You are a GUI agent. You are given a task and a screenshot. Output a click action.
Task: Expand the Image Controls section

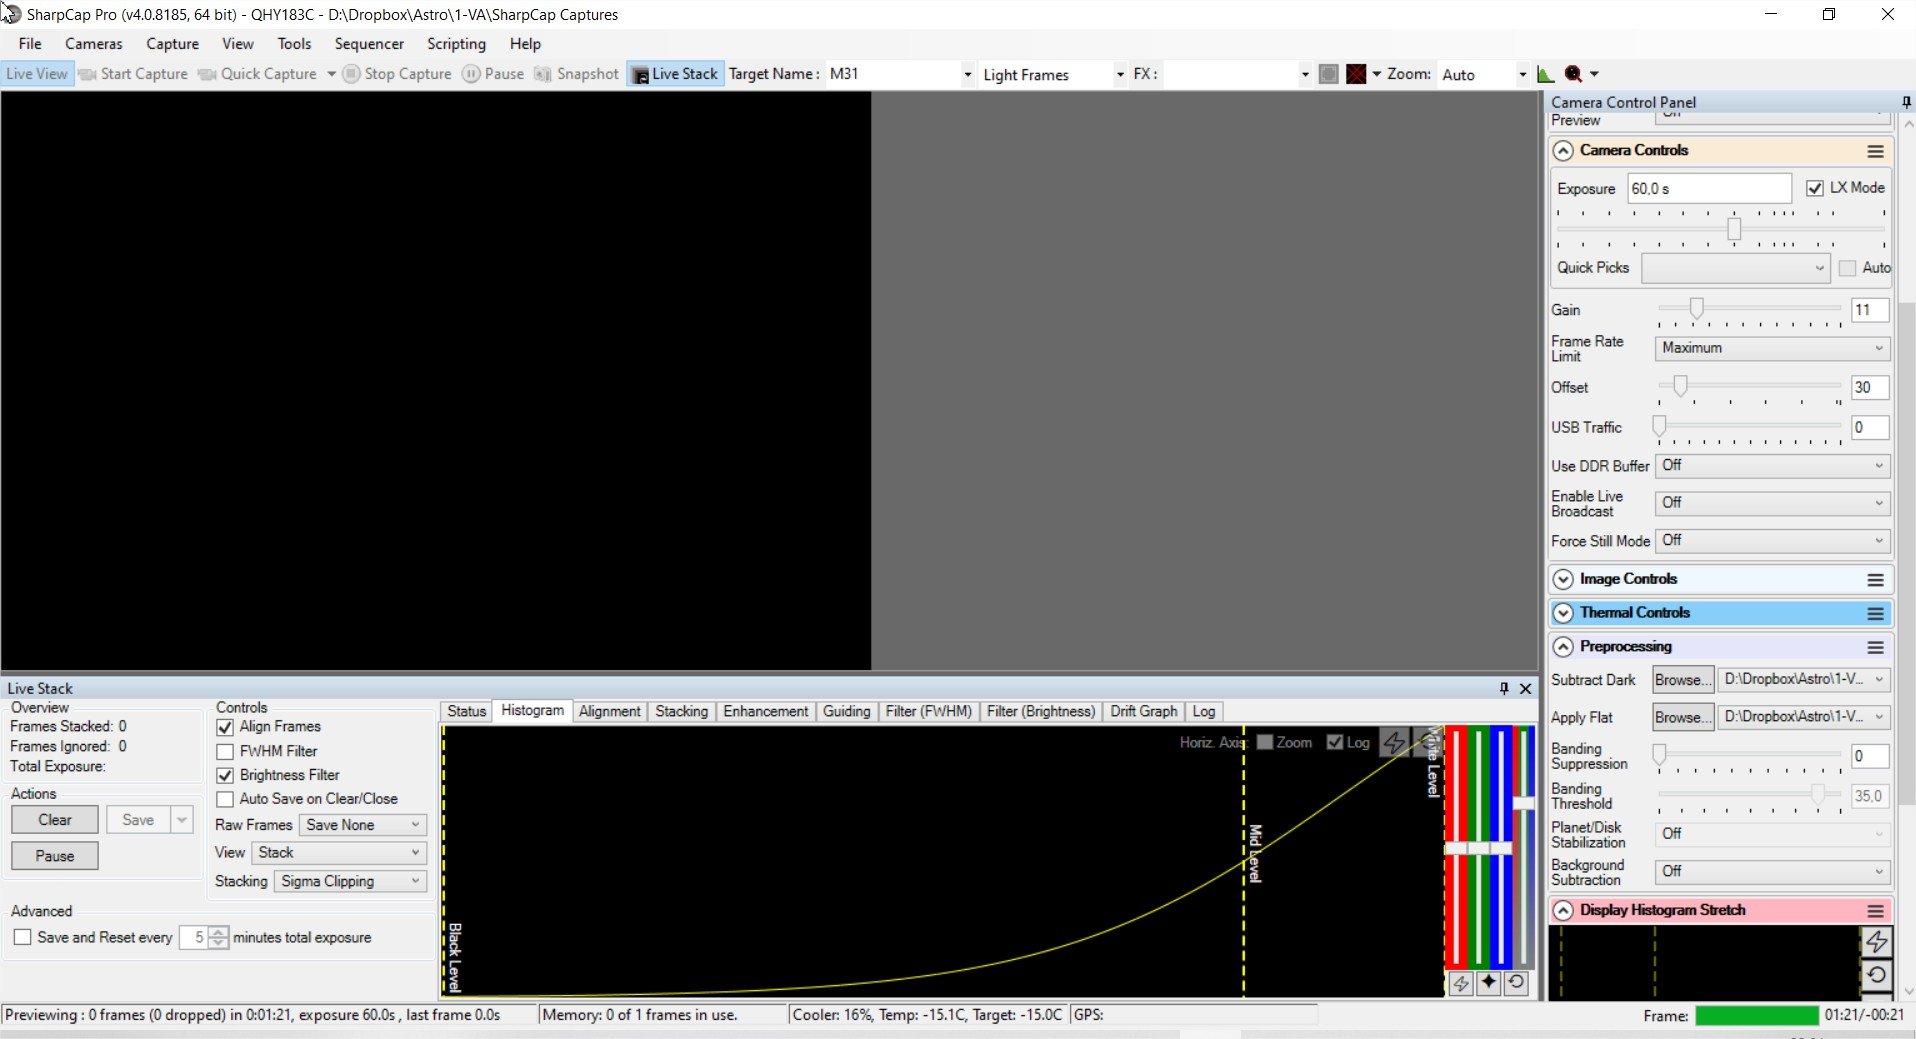pos(1563,579)
